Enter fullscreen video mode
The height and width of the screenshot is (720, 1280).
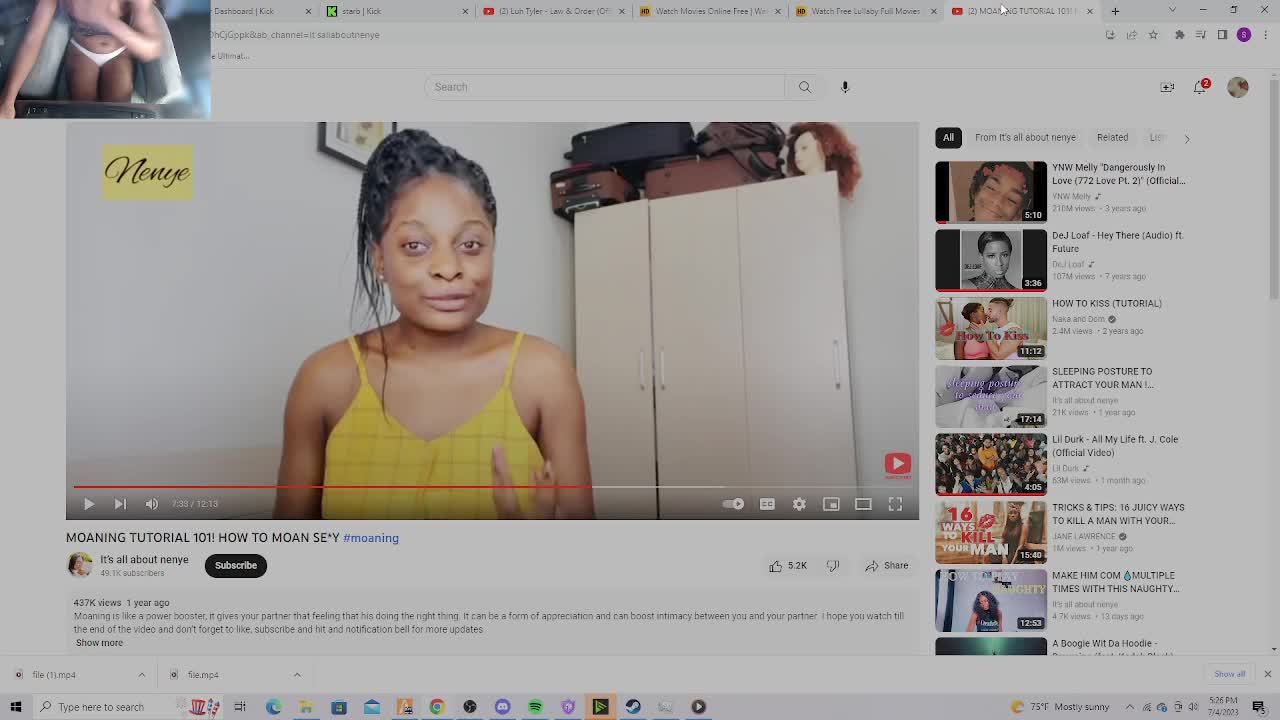(895, 504)
